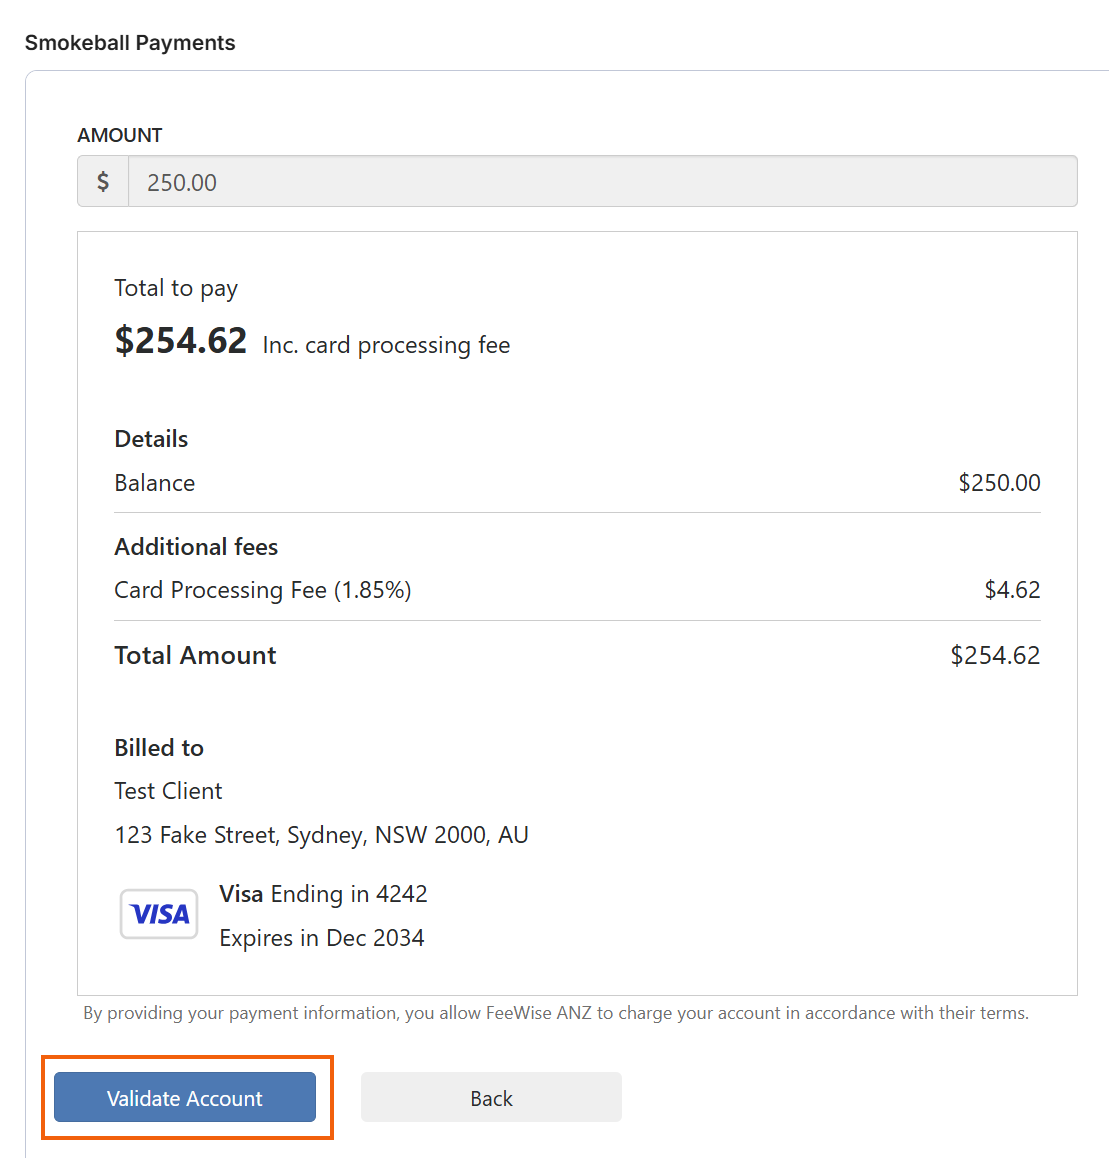Screen dimensions: 1109x1158
Task: Click the bold $254.62 total to pay
Action: coord(181,341)
